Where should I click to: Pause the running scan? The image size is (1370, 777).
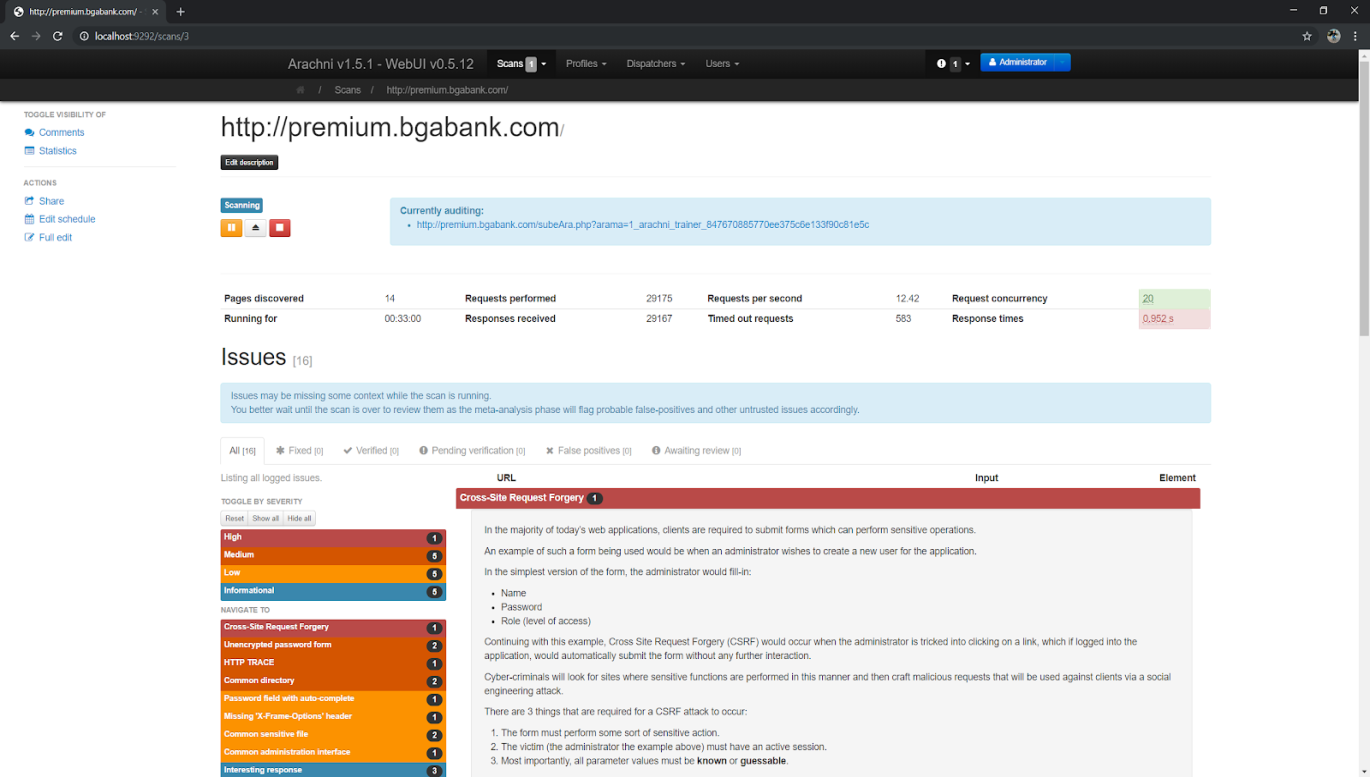click(231, 228)
